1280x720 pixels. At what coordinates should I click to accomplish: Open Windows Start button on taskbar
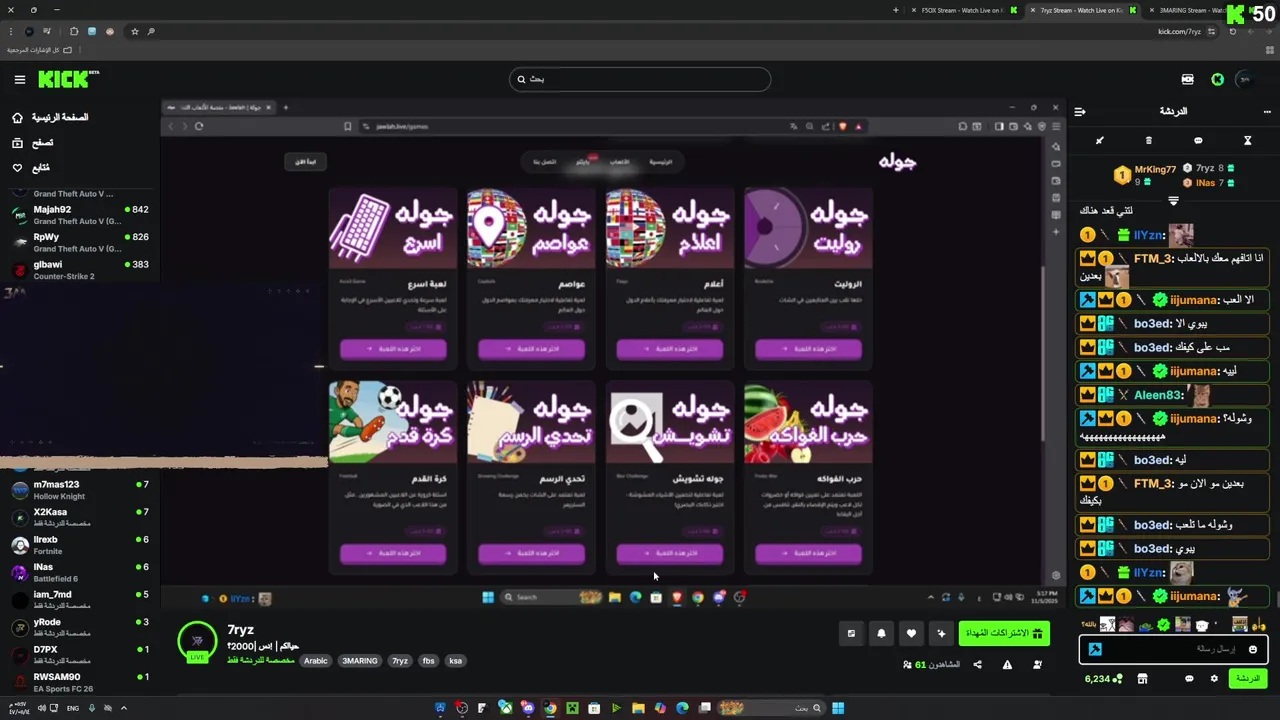pyautogui.click(x=838, y=708)
